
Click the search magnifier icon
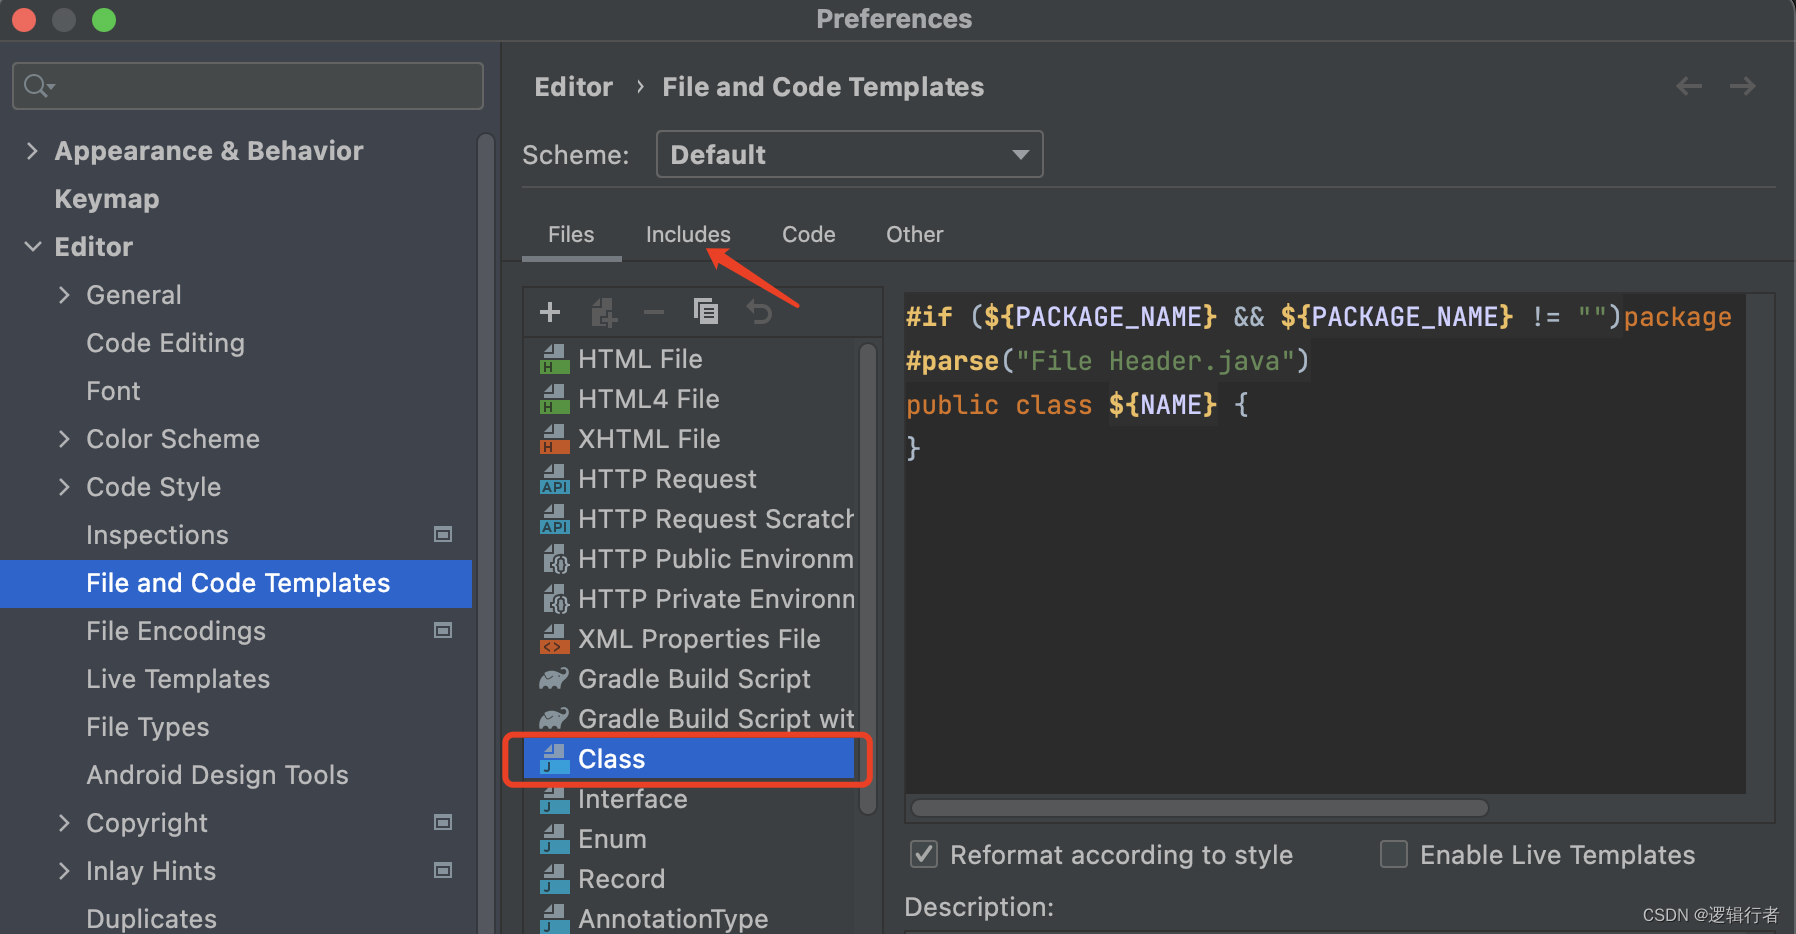38,86
